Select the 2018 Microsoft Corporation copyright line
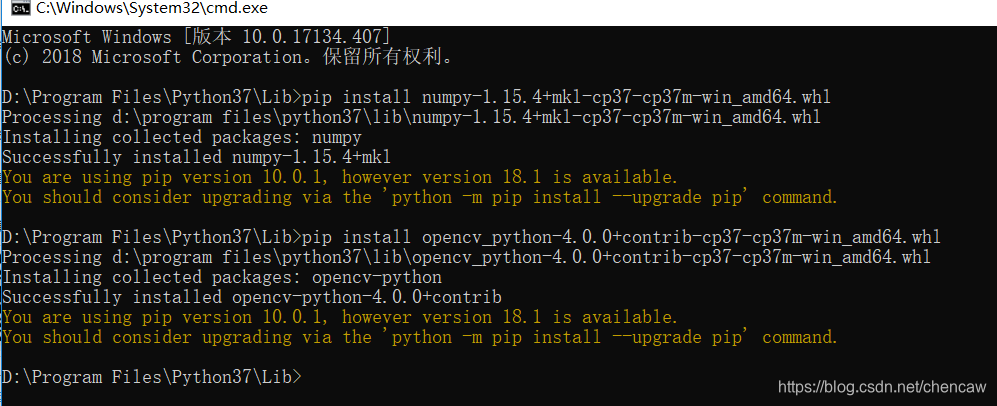Viewport: 997px width, 406px height. pos(230,58)
